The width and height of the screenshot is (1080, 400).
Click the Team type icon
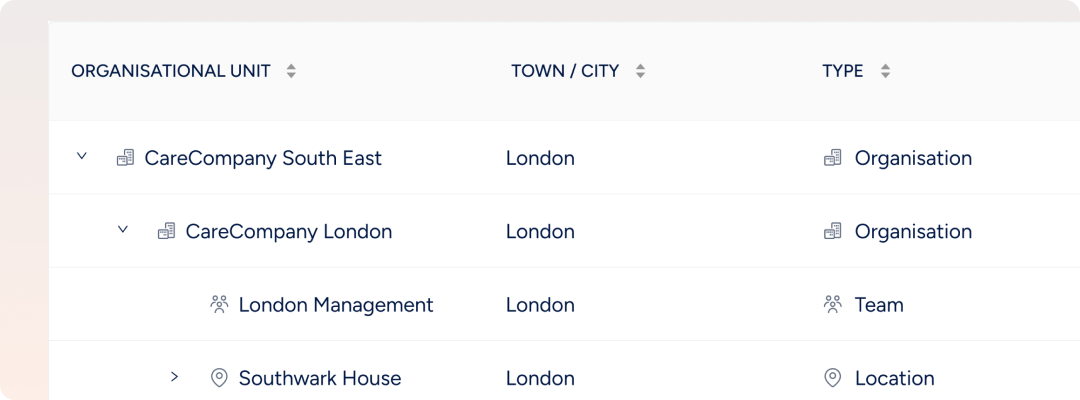(x=832, y=304)
